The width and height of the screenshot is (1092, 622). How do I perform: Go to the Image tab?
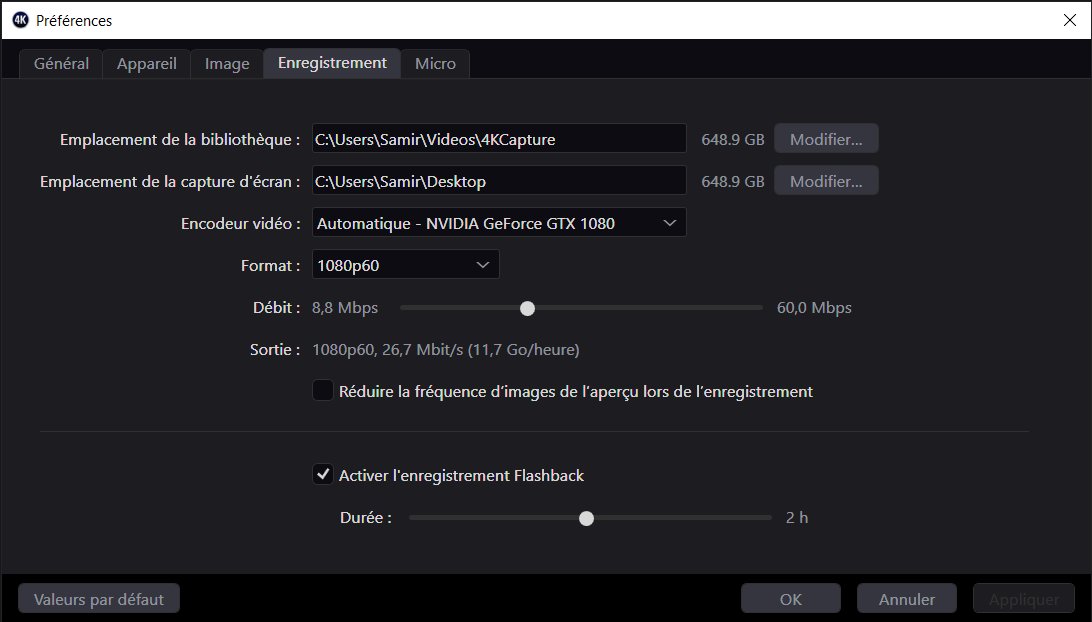(x=227, y=64)
